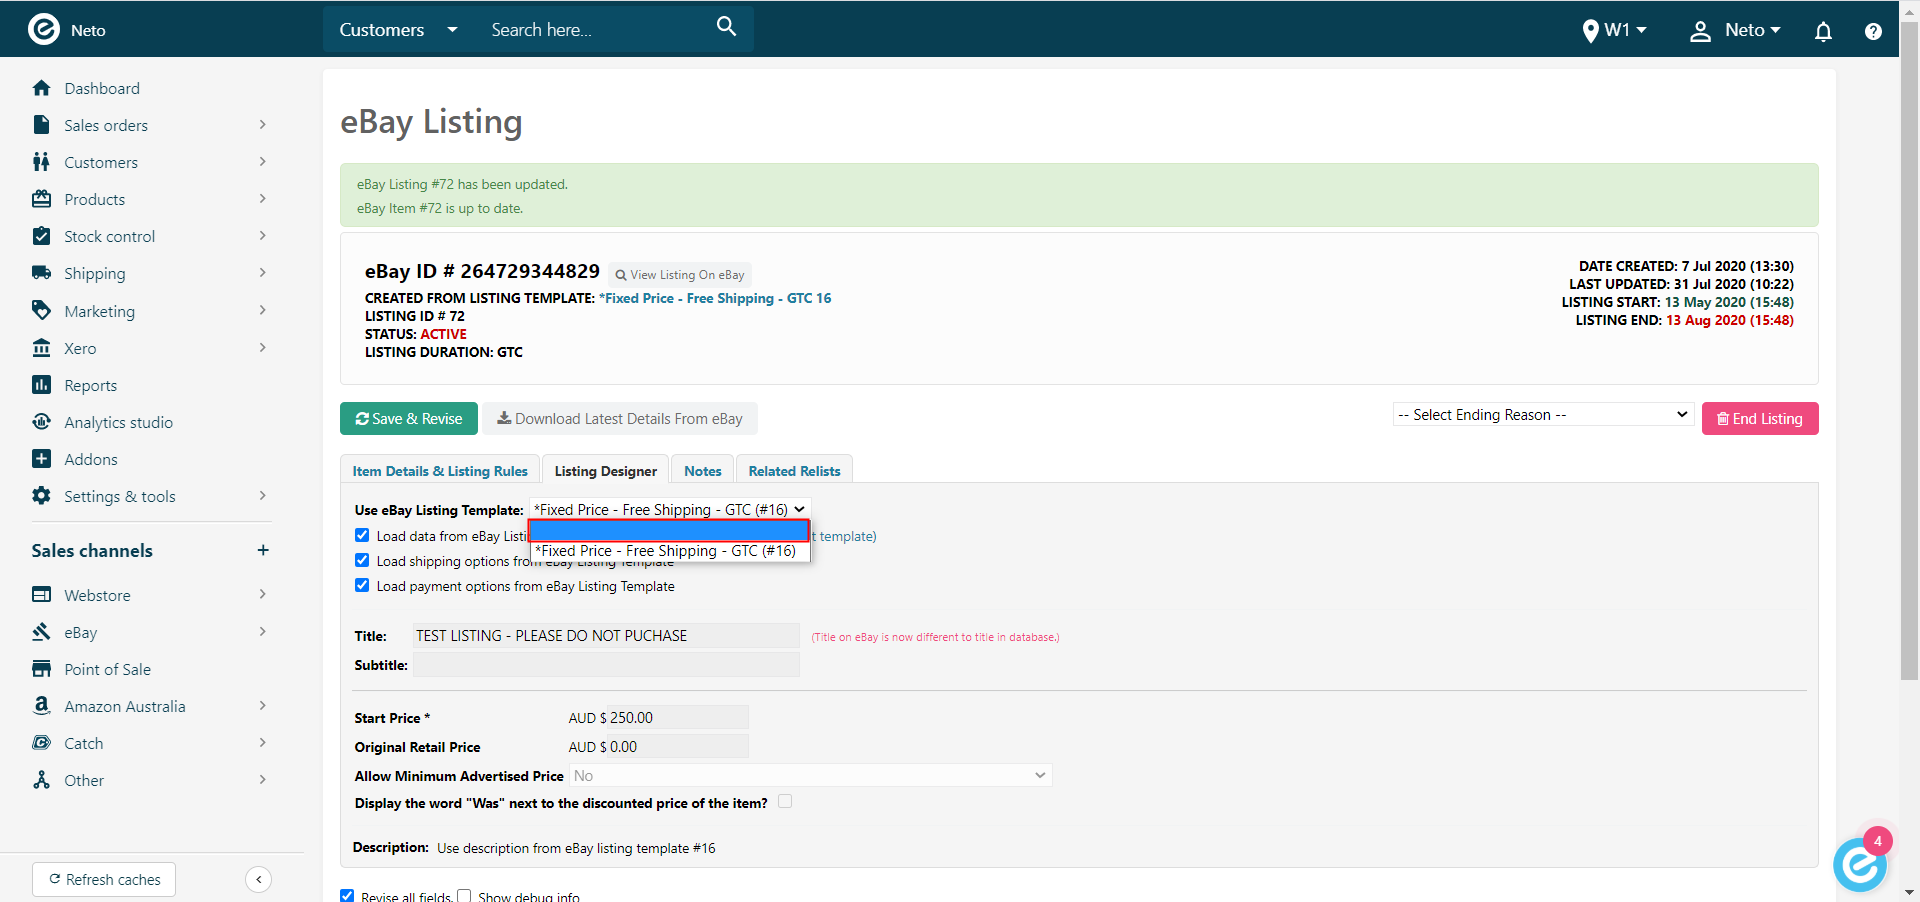This screenshot has height=902, width=1920.
Task: Click the Shipping truck icon
Action: (41, 273)
